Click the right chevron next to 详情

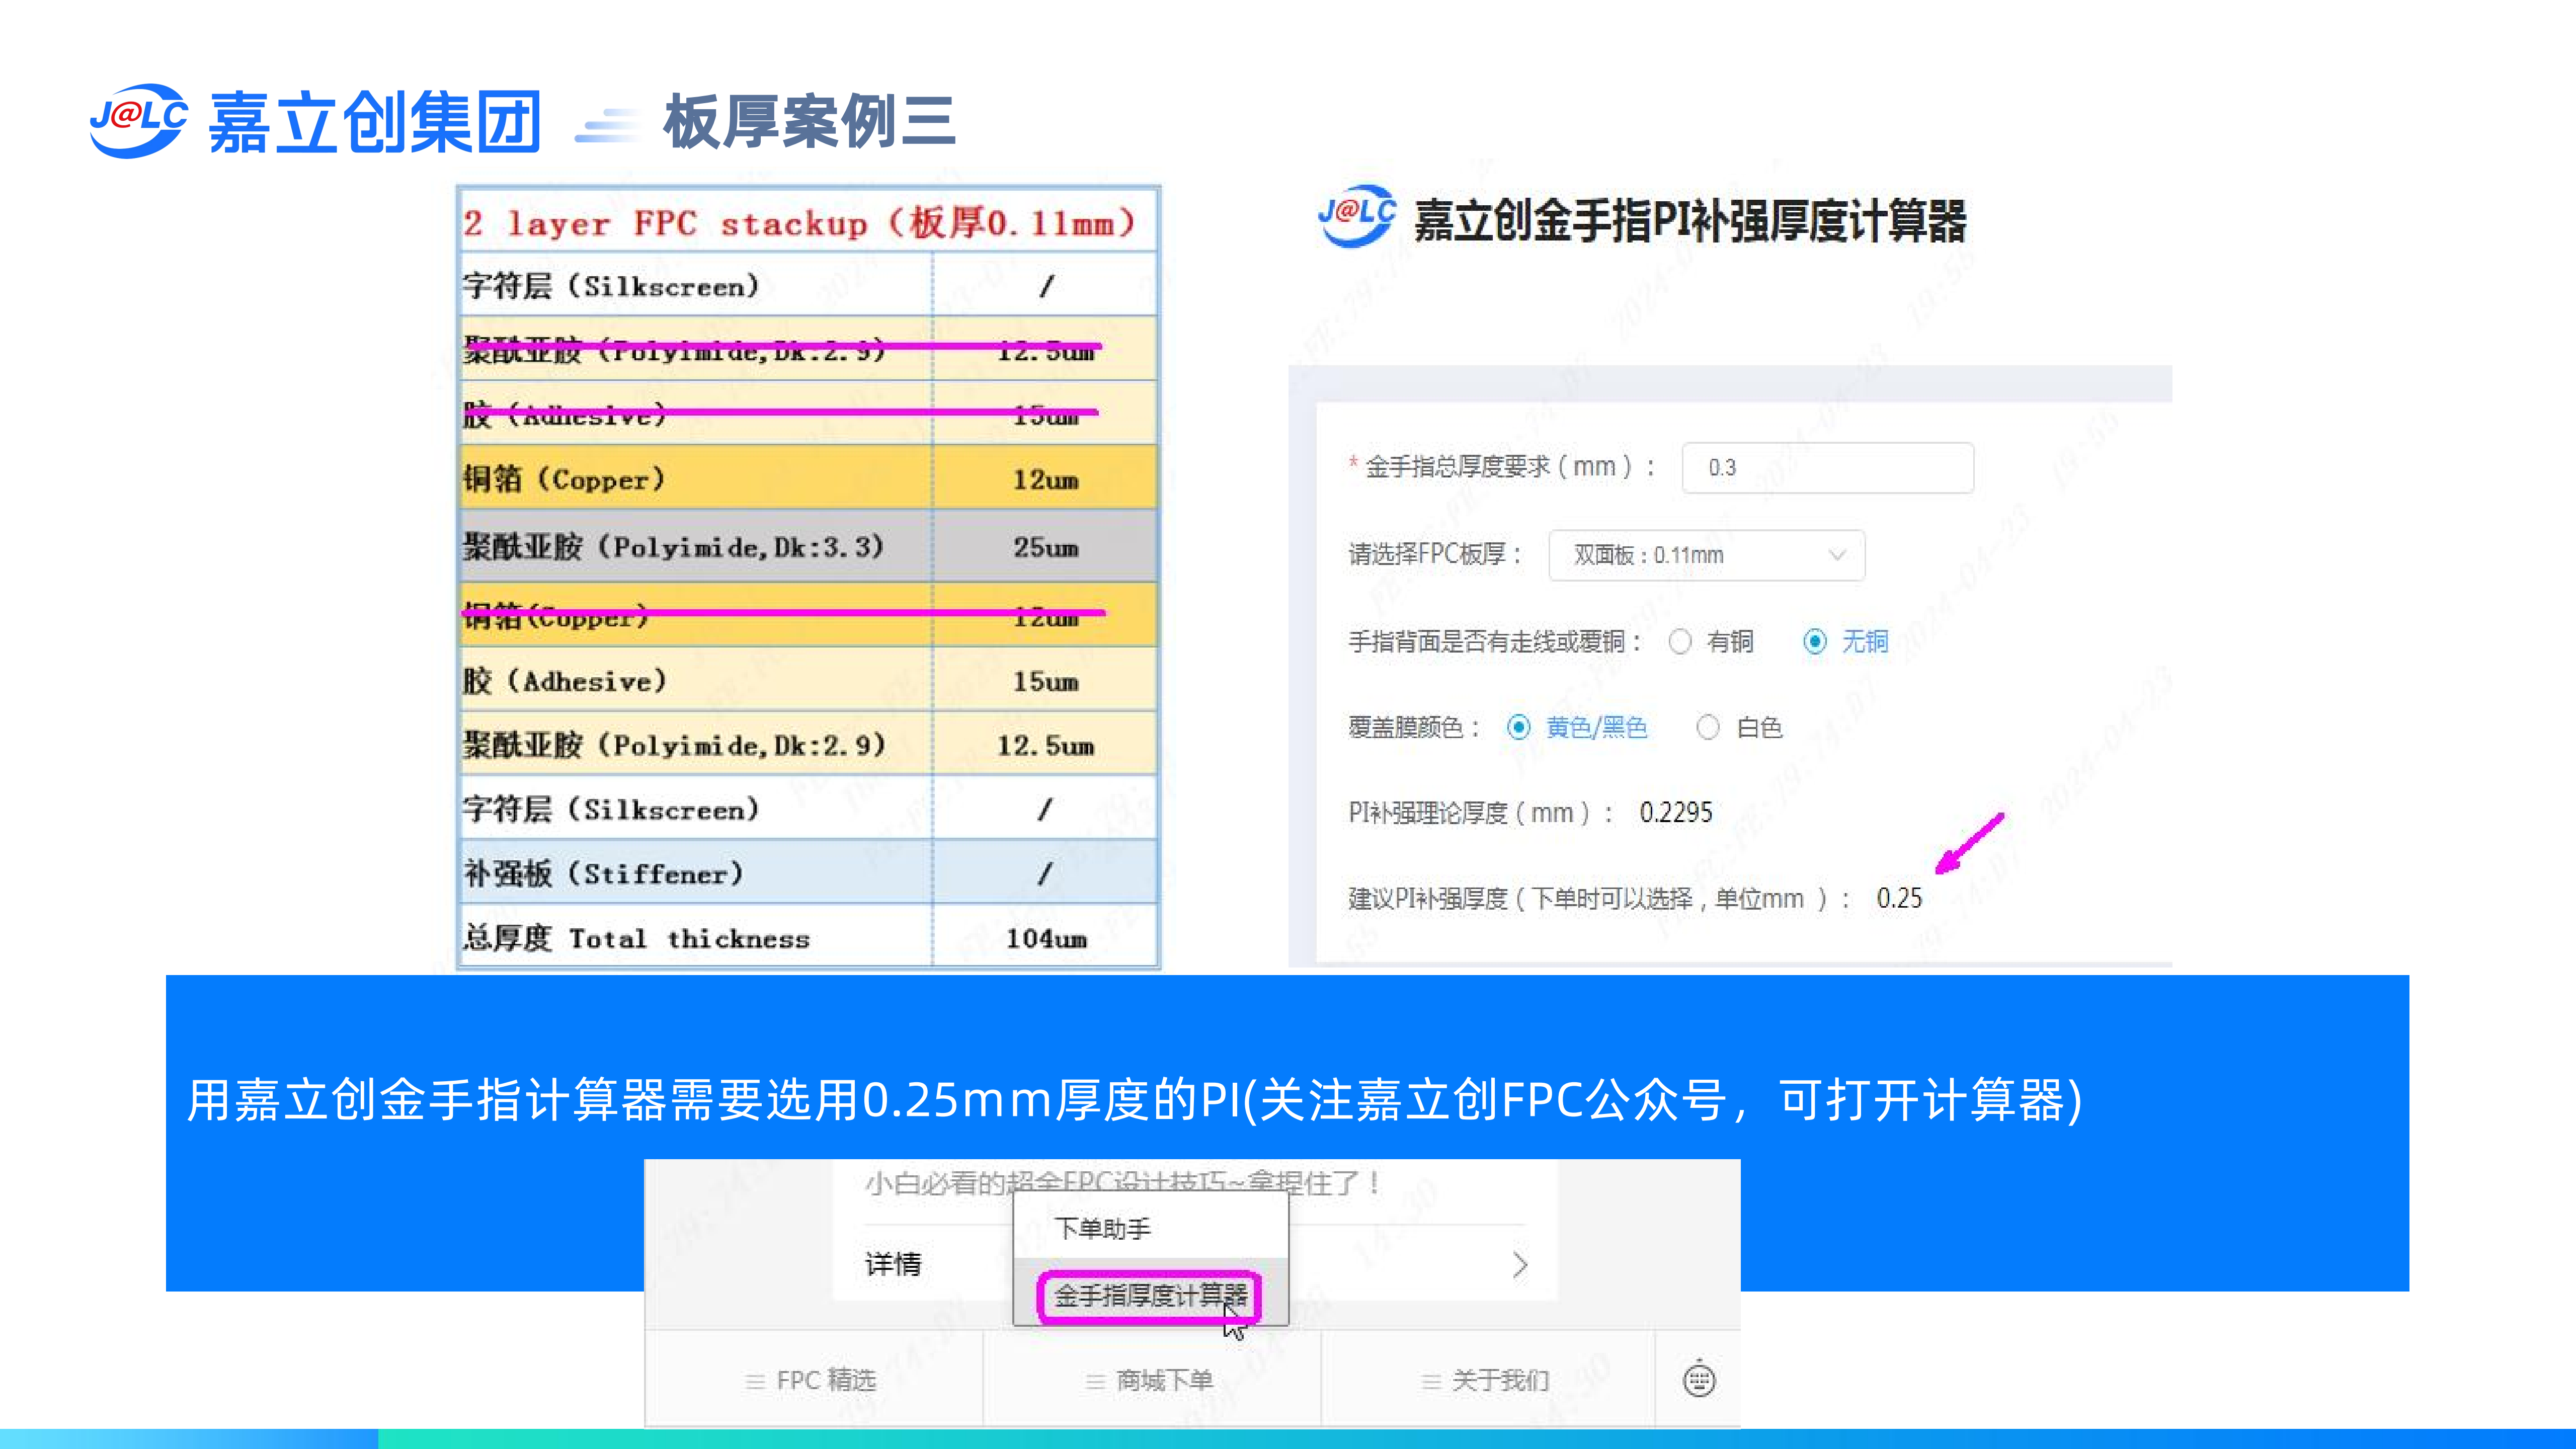[x=1520, y=1265]
